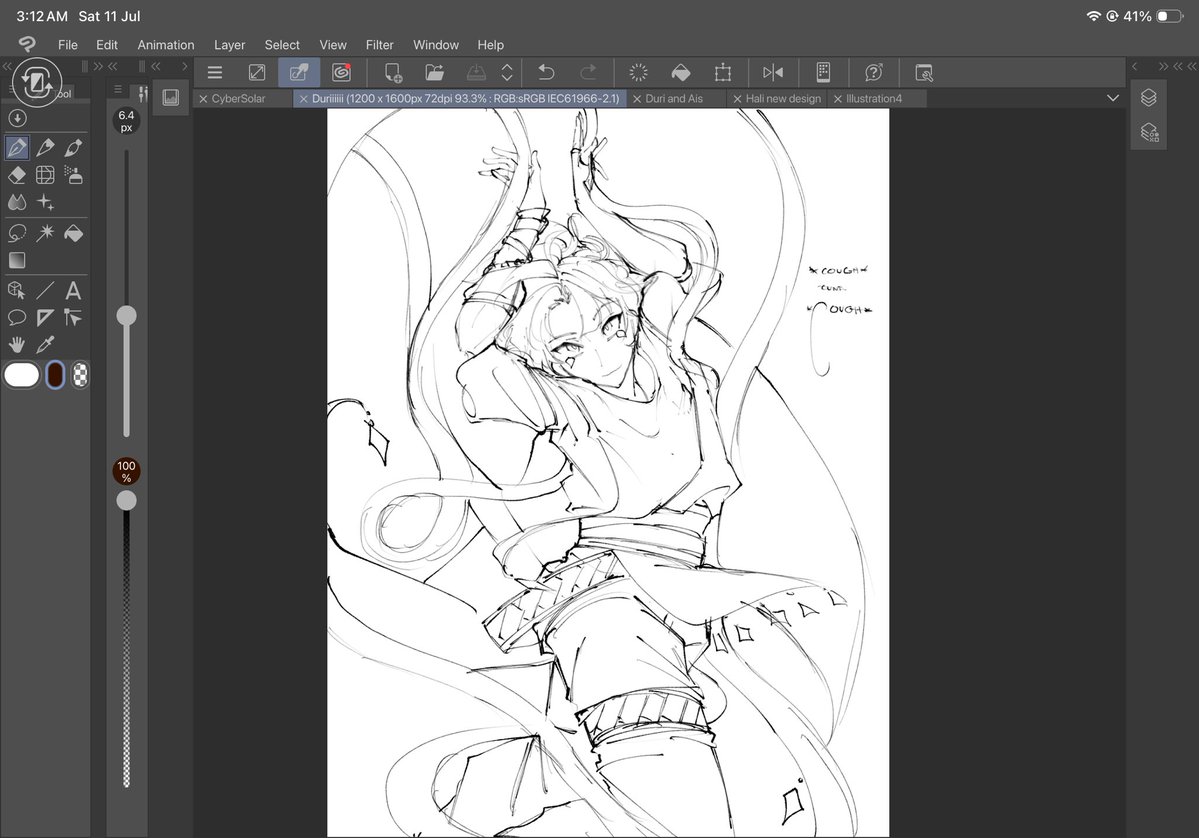Screen dimensions: 1199x838
Task: Create a new canvas document
Action: (x=393, y=73)
